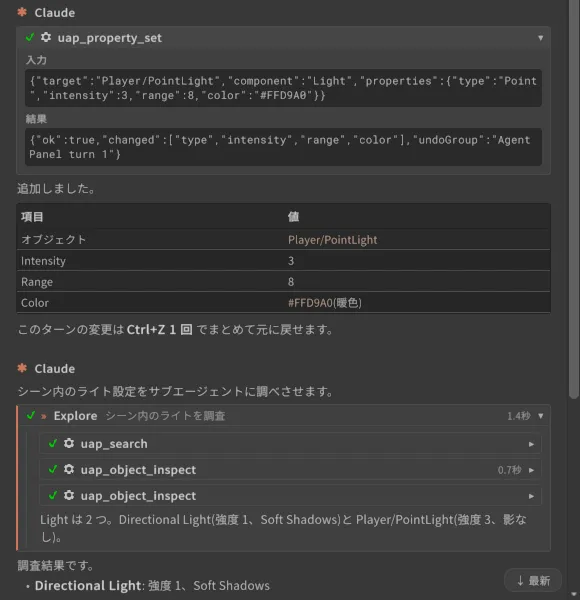This screenshot has width=580, height=600.
Task: Click the gear icon of uap_object_inspect with 0.7秒
Action: coord(69,469)
